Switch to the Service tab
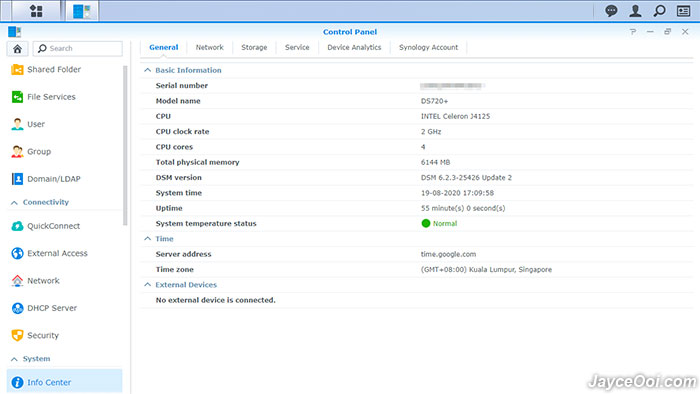700x394 pixels. pyautogui.click(x=297, y=47)
